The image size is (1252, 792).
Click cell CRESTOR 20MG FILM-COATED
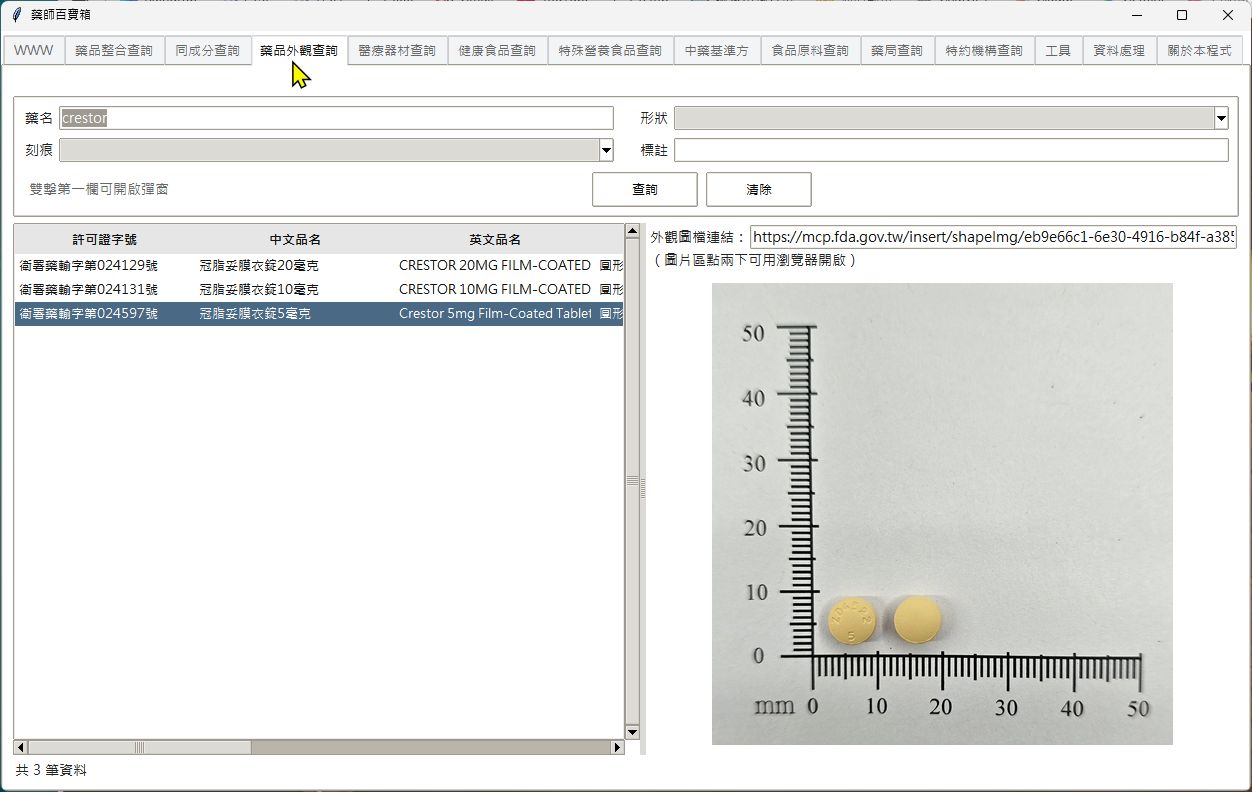[x=495, y=265]
